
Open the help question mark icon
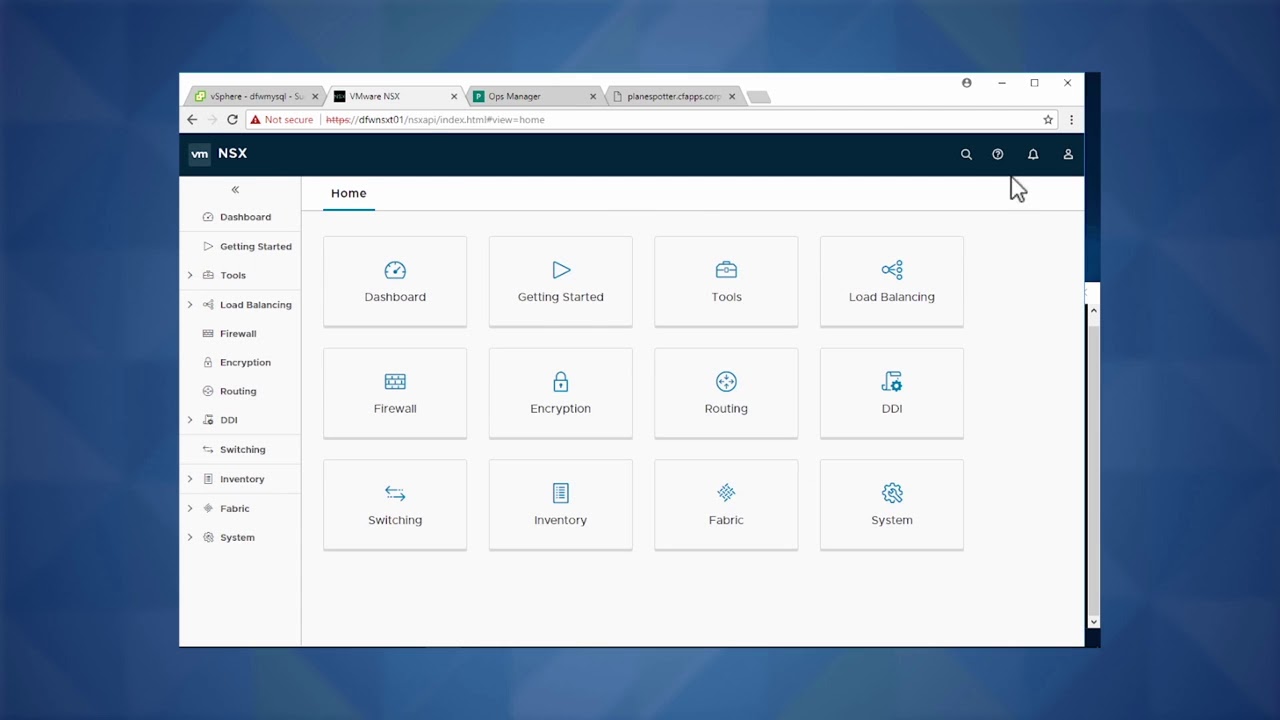[x=997, y=155]
